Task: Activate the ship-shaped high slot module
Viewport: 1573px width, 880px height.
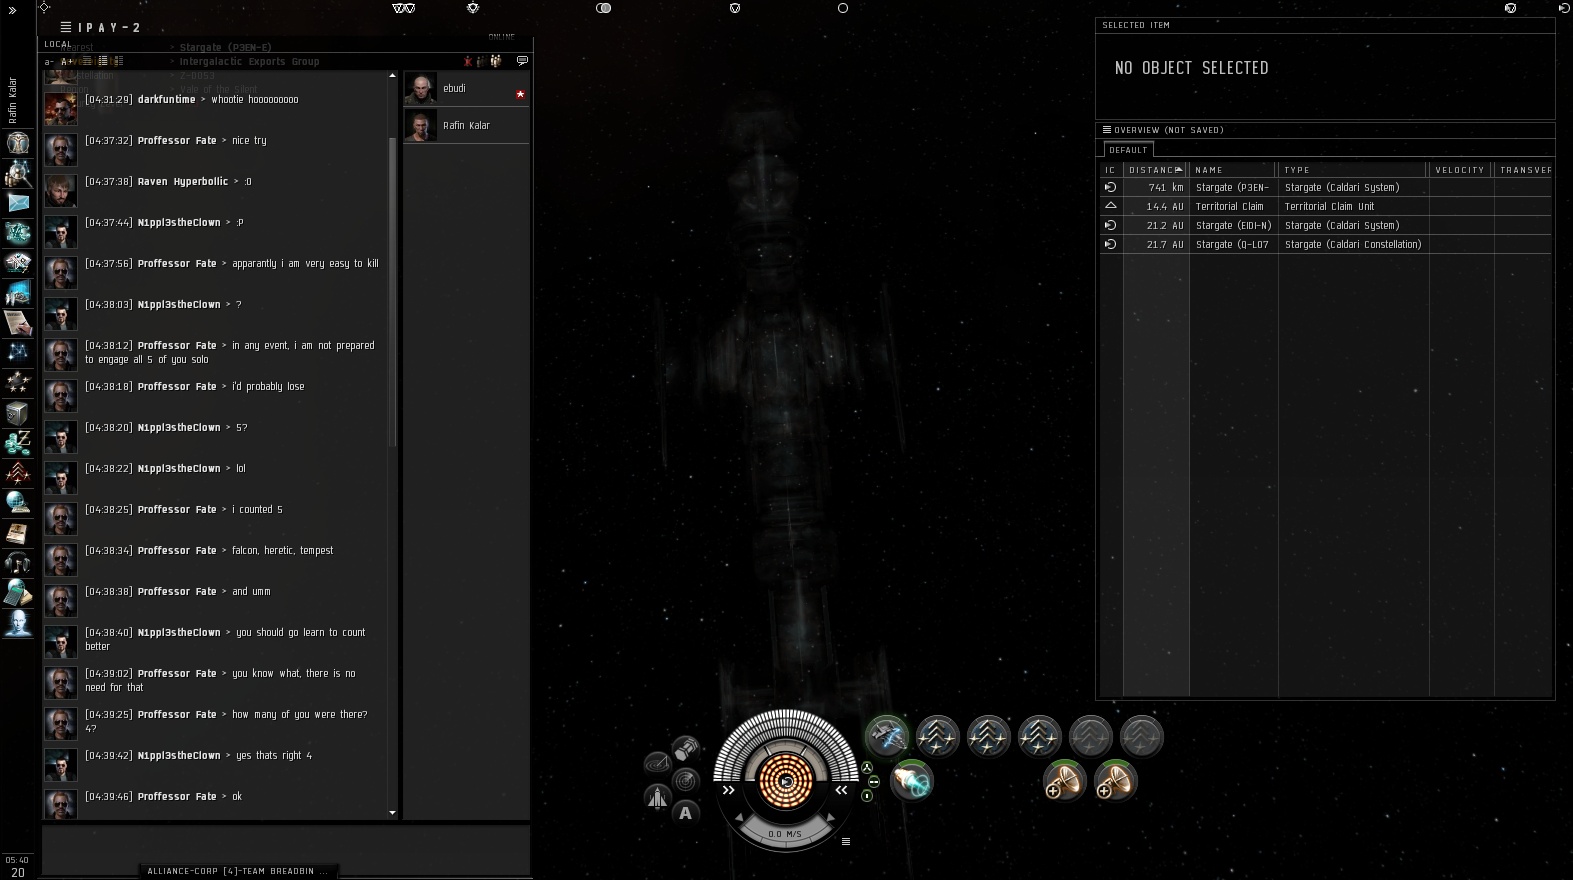Action: tap(887, 737)
